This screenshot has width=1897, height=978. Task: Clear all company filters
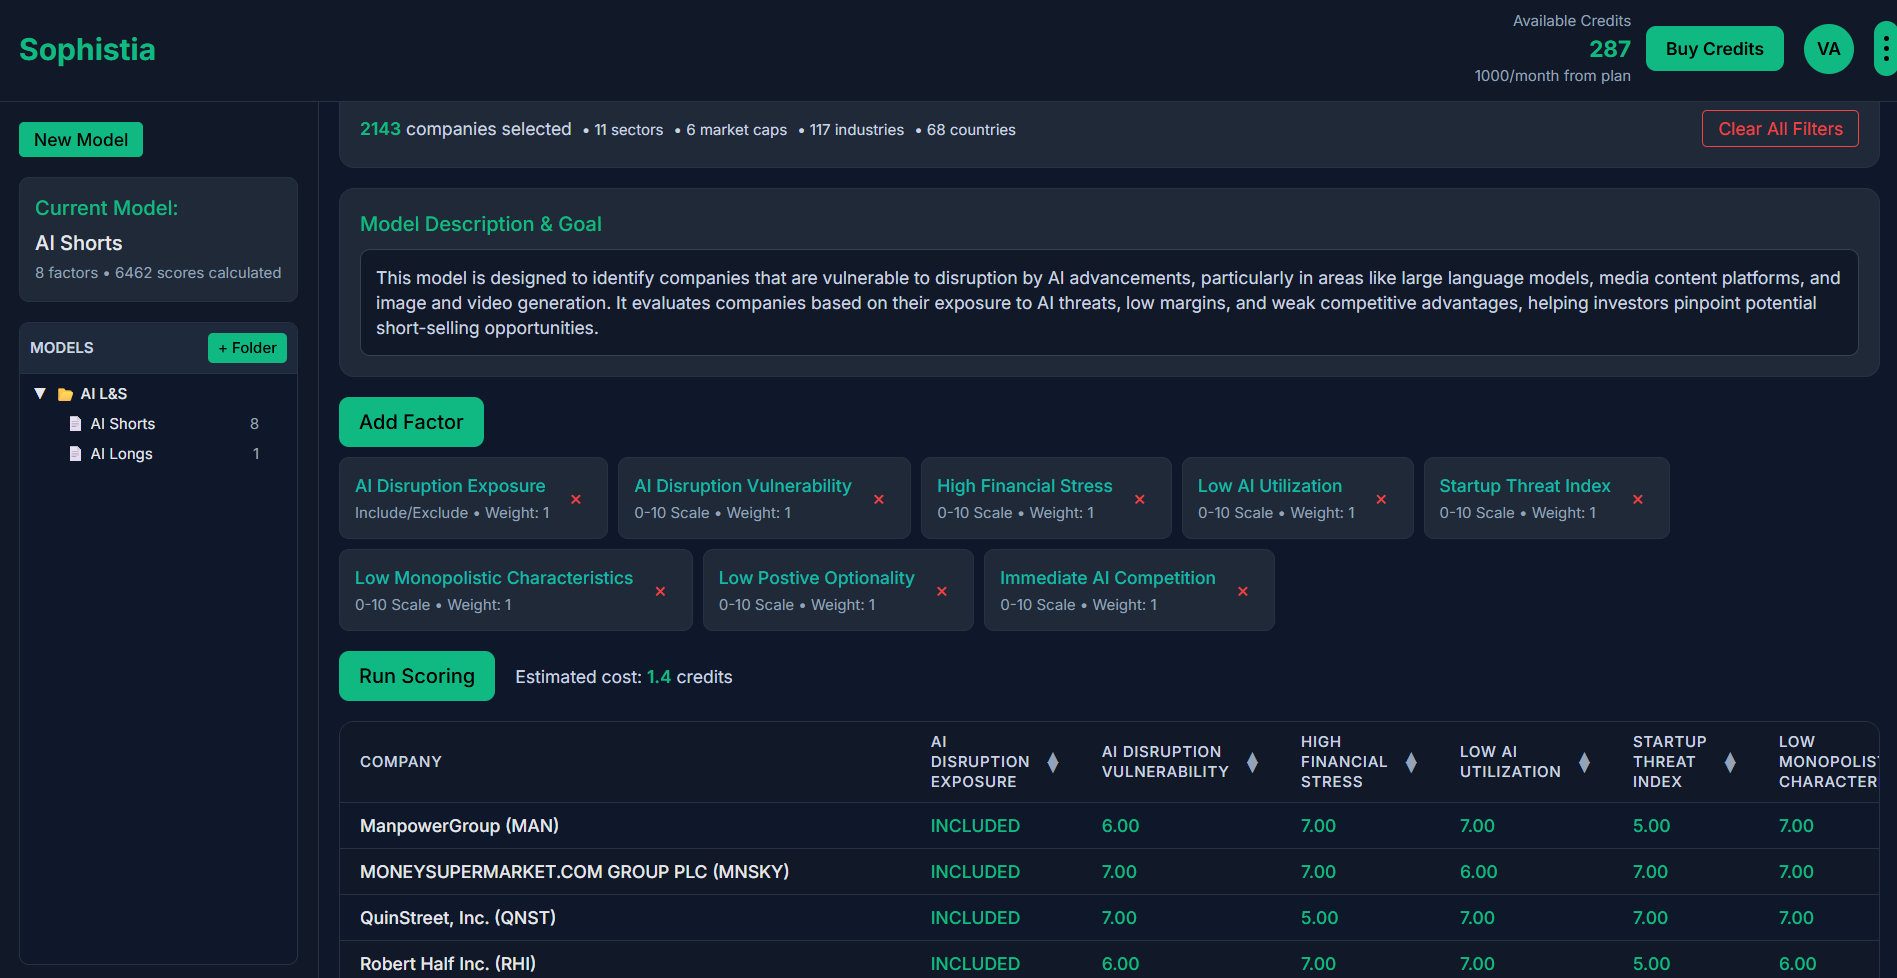pos(1780,128)
